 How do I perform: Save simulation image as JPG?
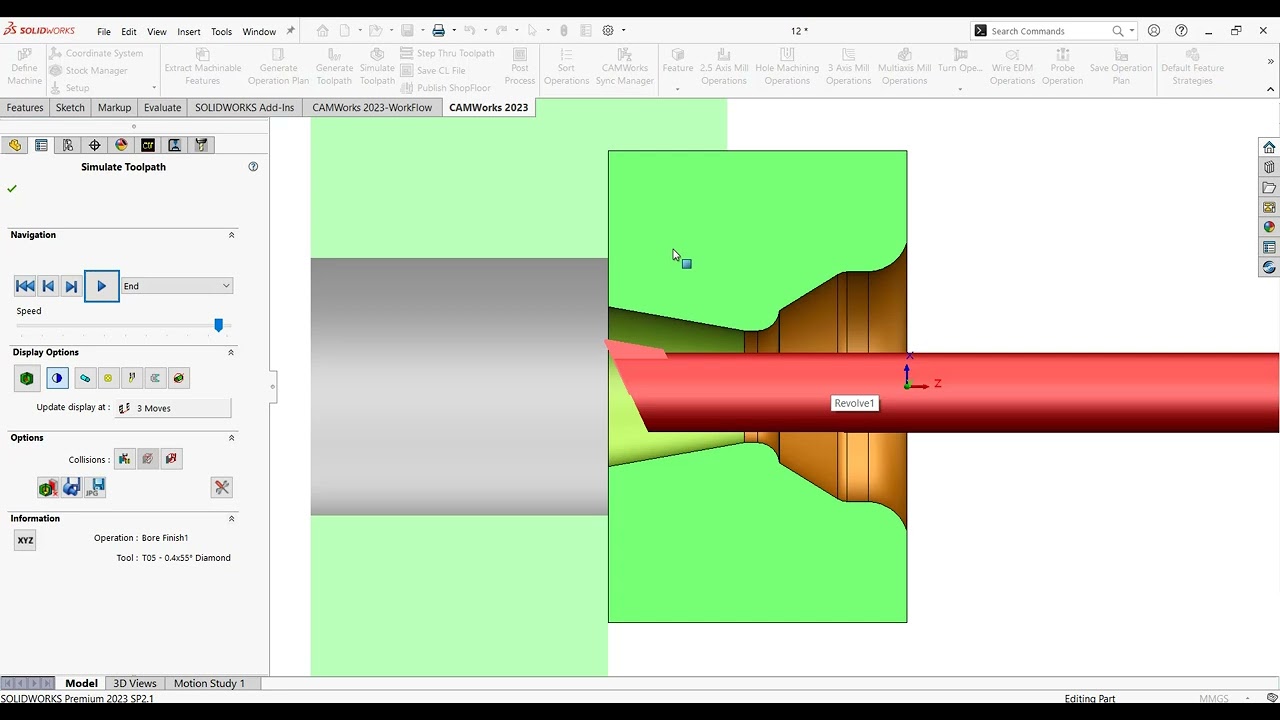click(x=95, y=487)
